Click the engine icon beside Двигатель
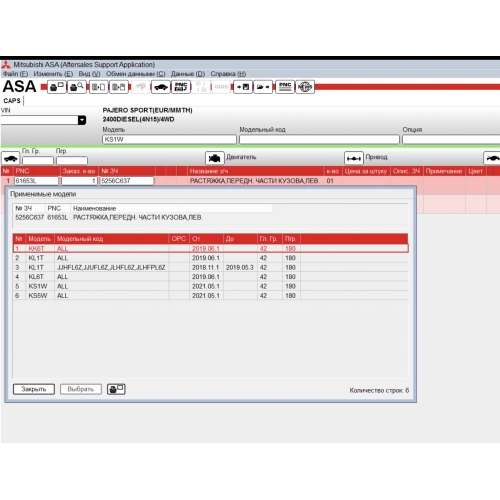 [214, 158]
